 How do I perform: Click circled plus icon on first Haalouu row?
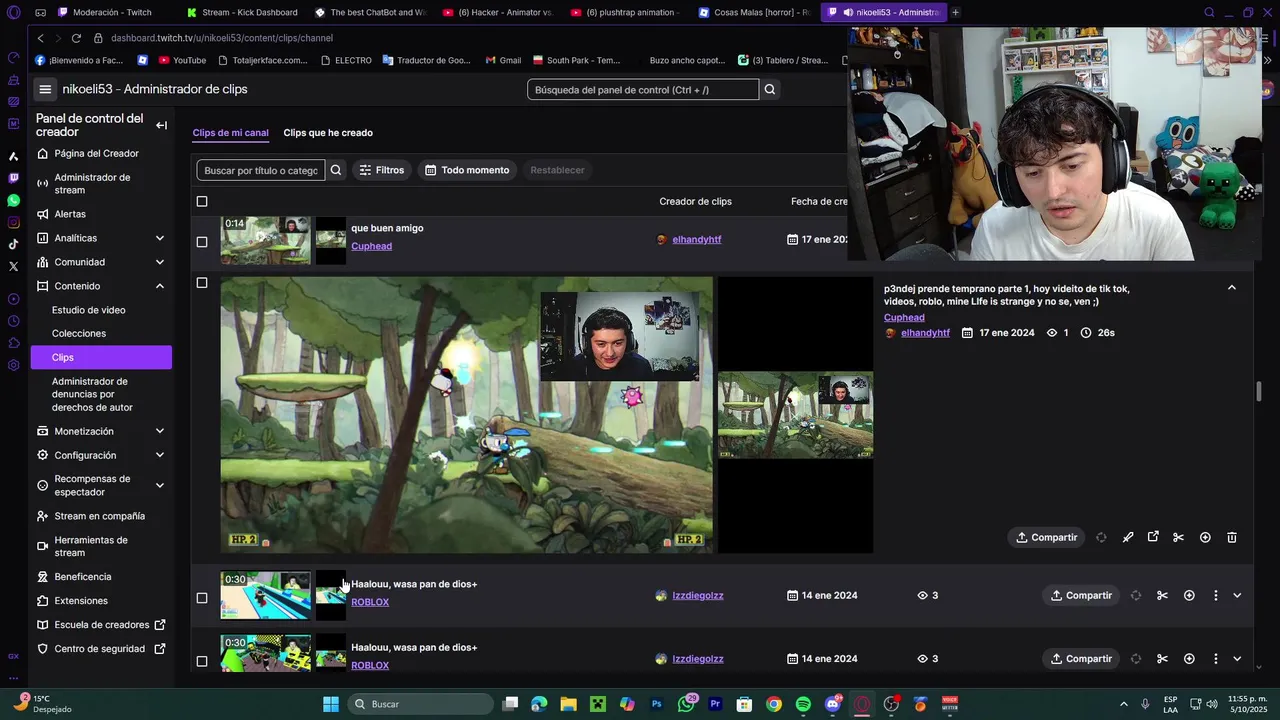[1189, 595]
